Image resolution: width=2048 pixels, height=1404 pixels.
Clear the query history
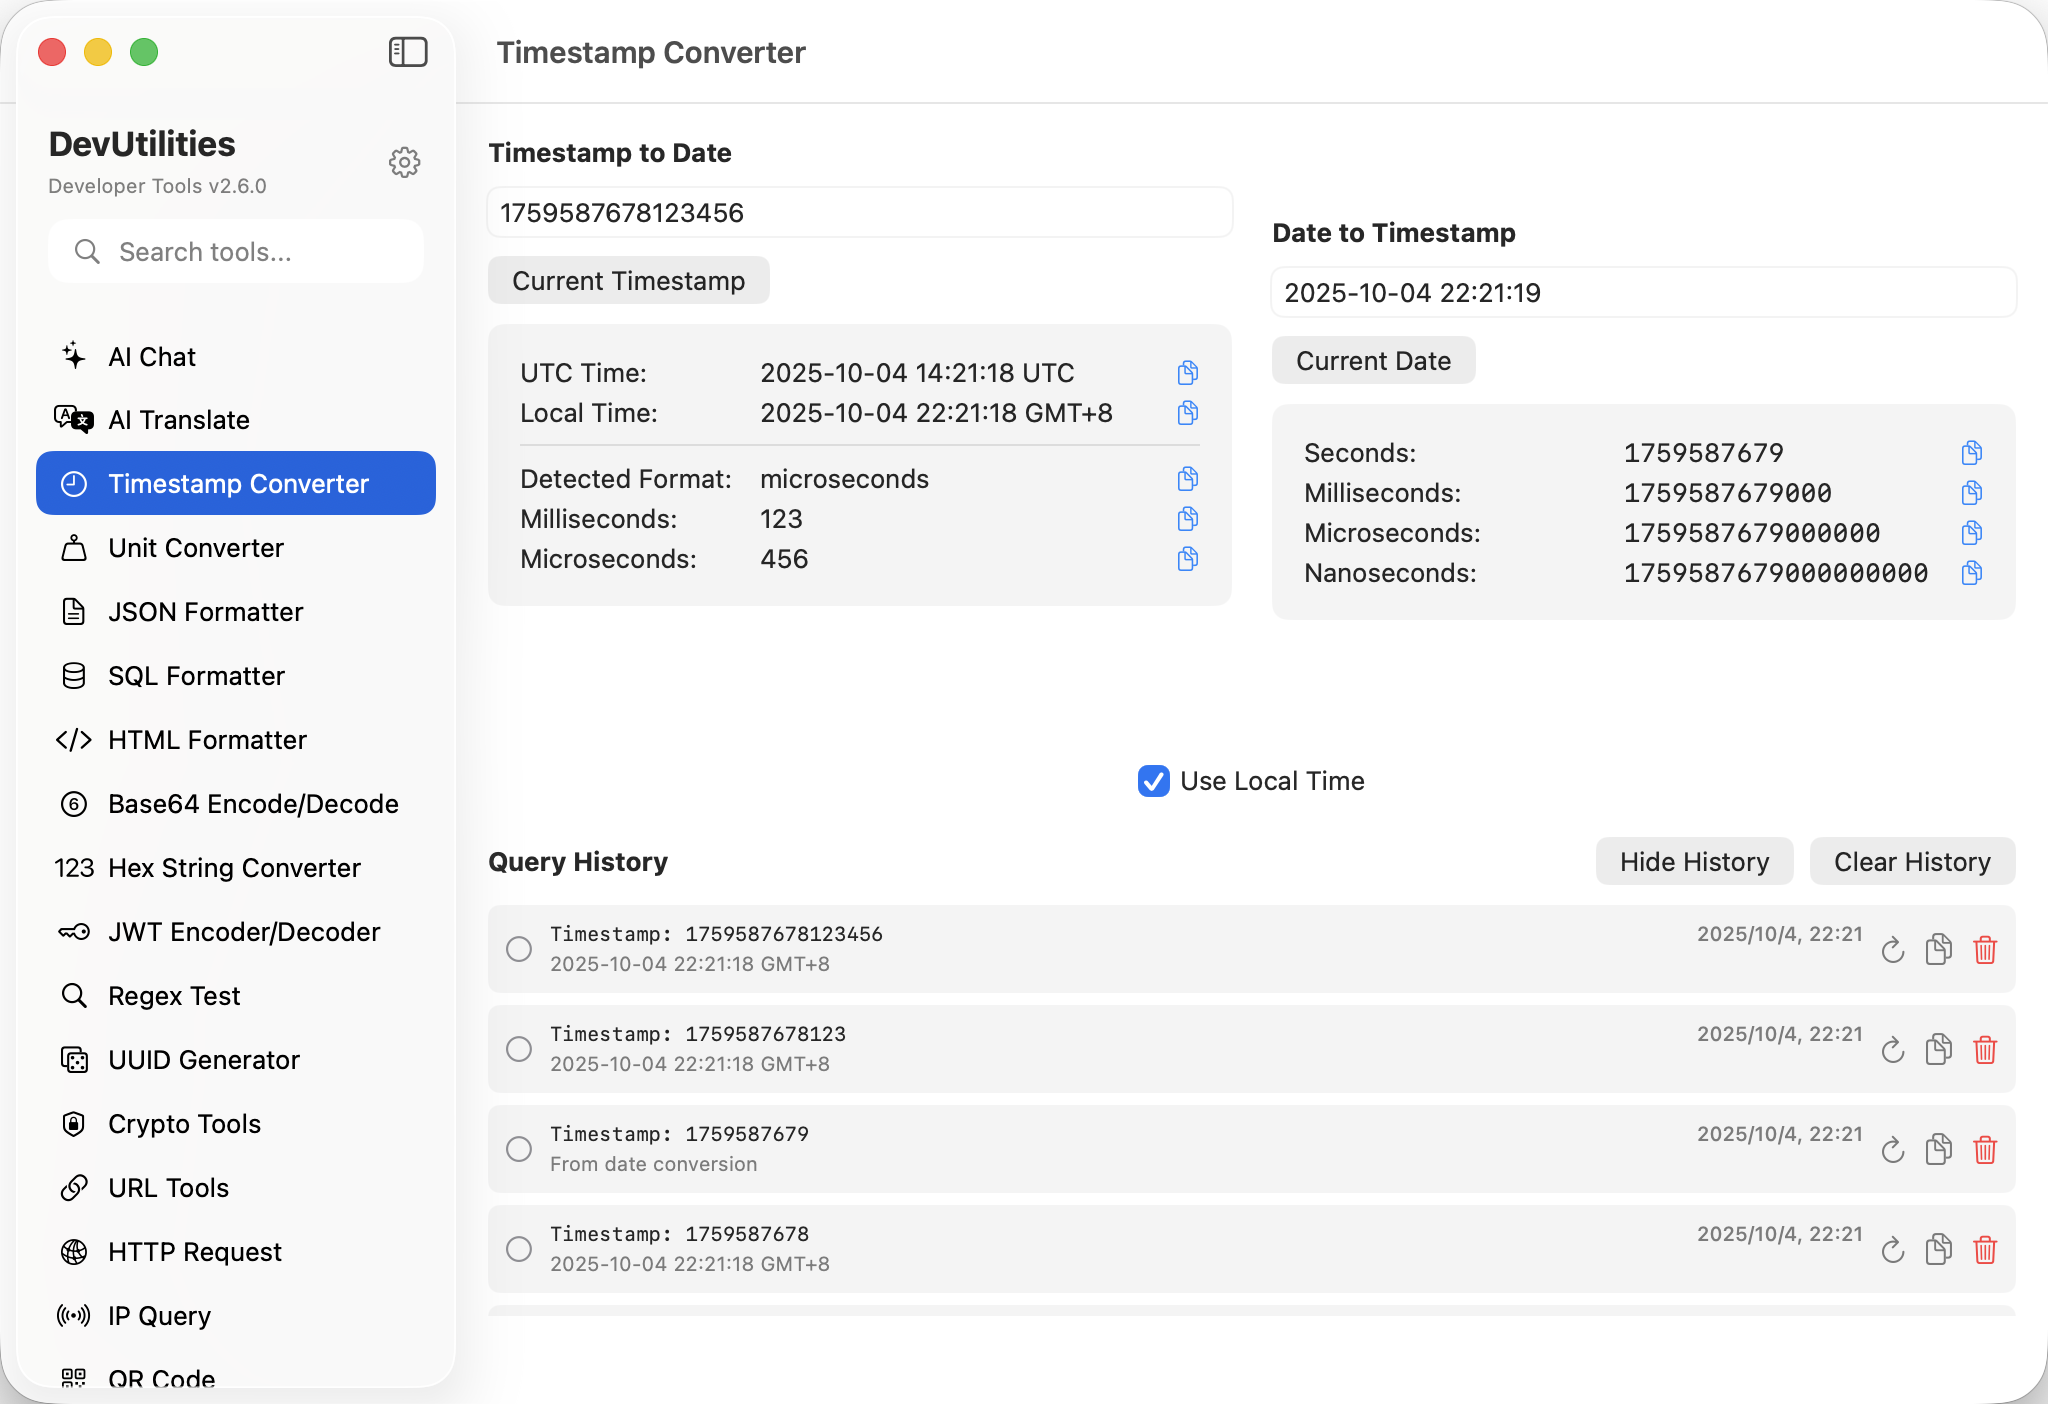pyautogui.click(x=1912, y=861)
